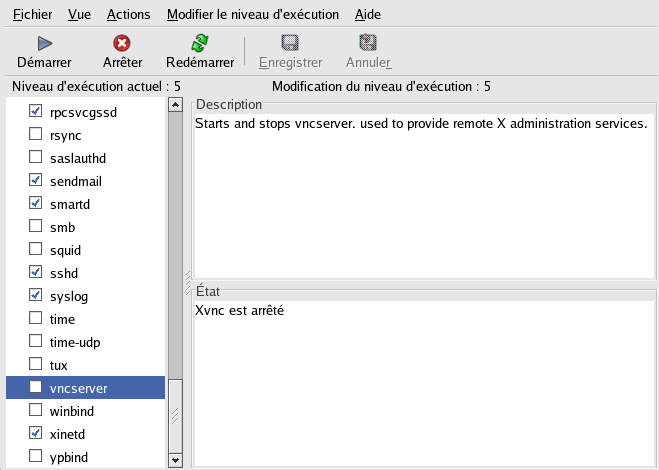Open the Fichier menu

click(32, 15)
